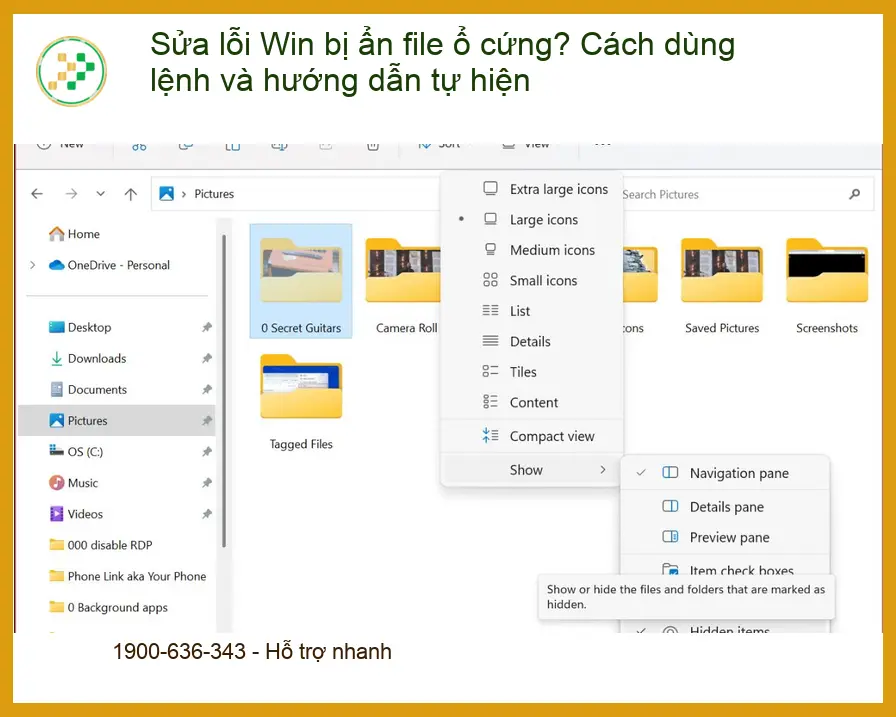Screen dimensions: 896x717
Task: Switch to List view
Action: pos(532,311)
